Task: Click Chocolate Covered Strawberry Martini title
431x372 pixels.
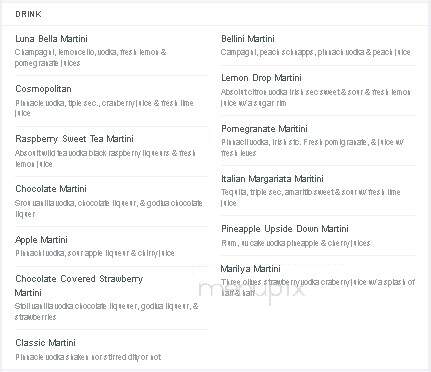Action: pyautogui.click(x=79, y=286)
